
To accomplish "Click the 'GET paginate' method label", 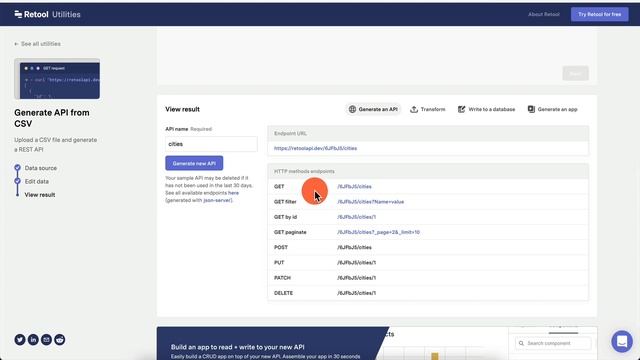I will coord(290,232).
